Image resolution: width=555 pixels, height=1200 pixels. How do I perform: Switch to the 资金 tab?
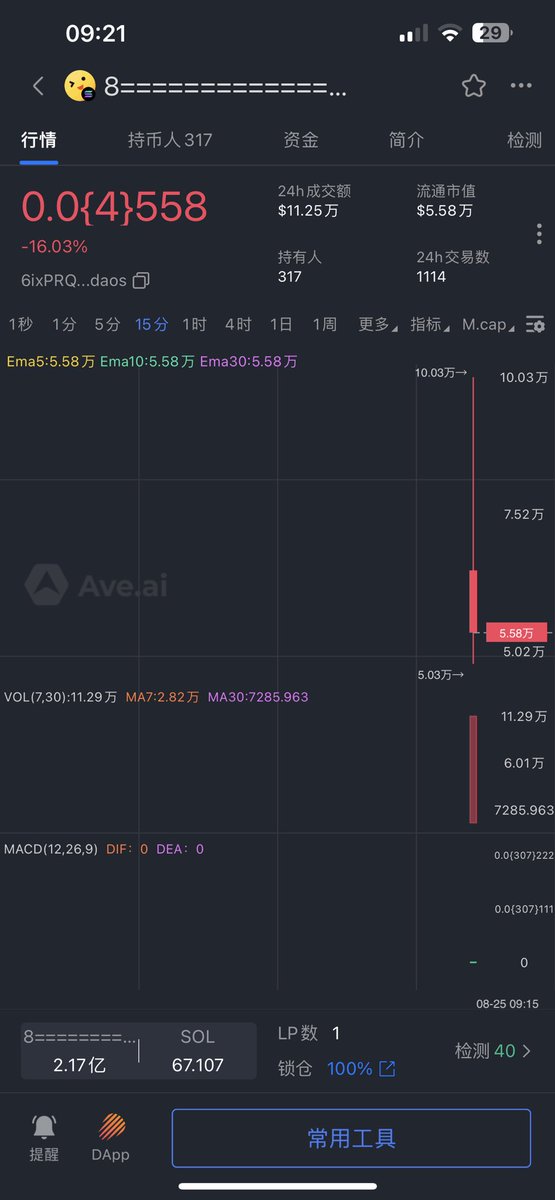pyautogui.click(x=301, y=140)
